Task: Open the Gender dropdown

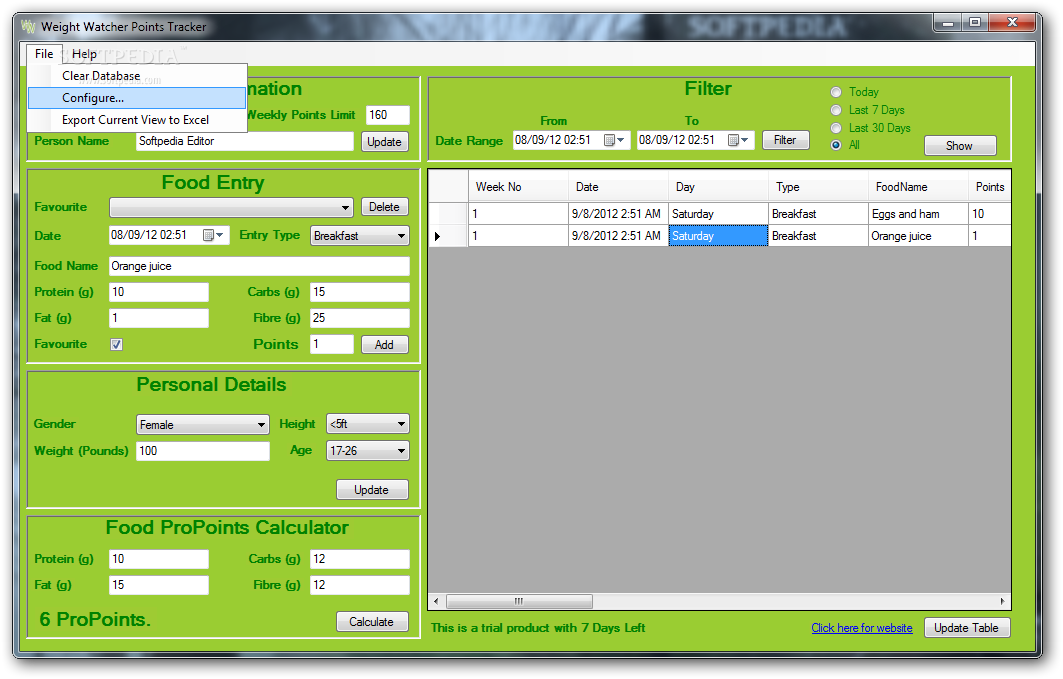Action: pos(203,425)
